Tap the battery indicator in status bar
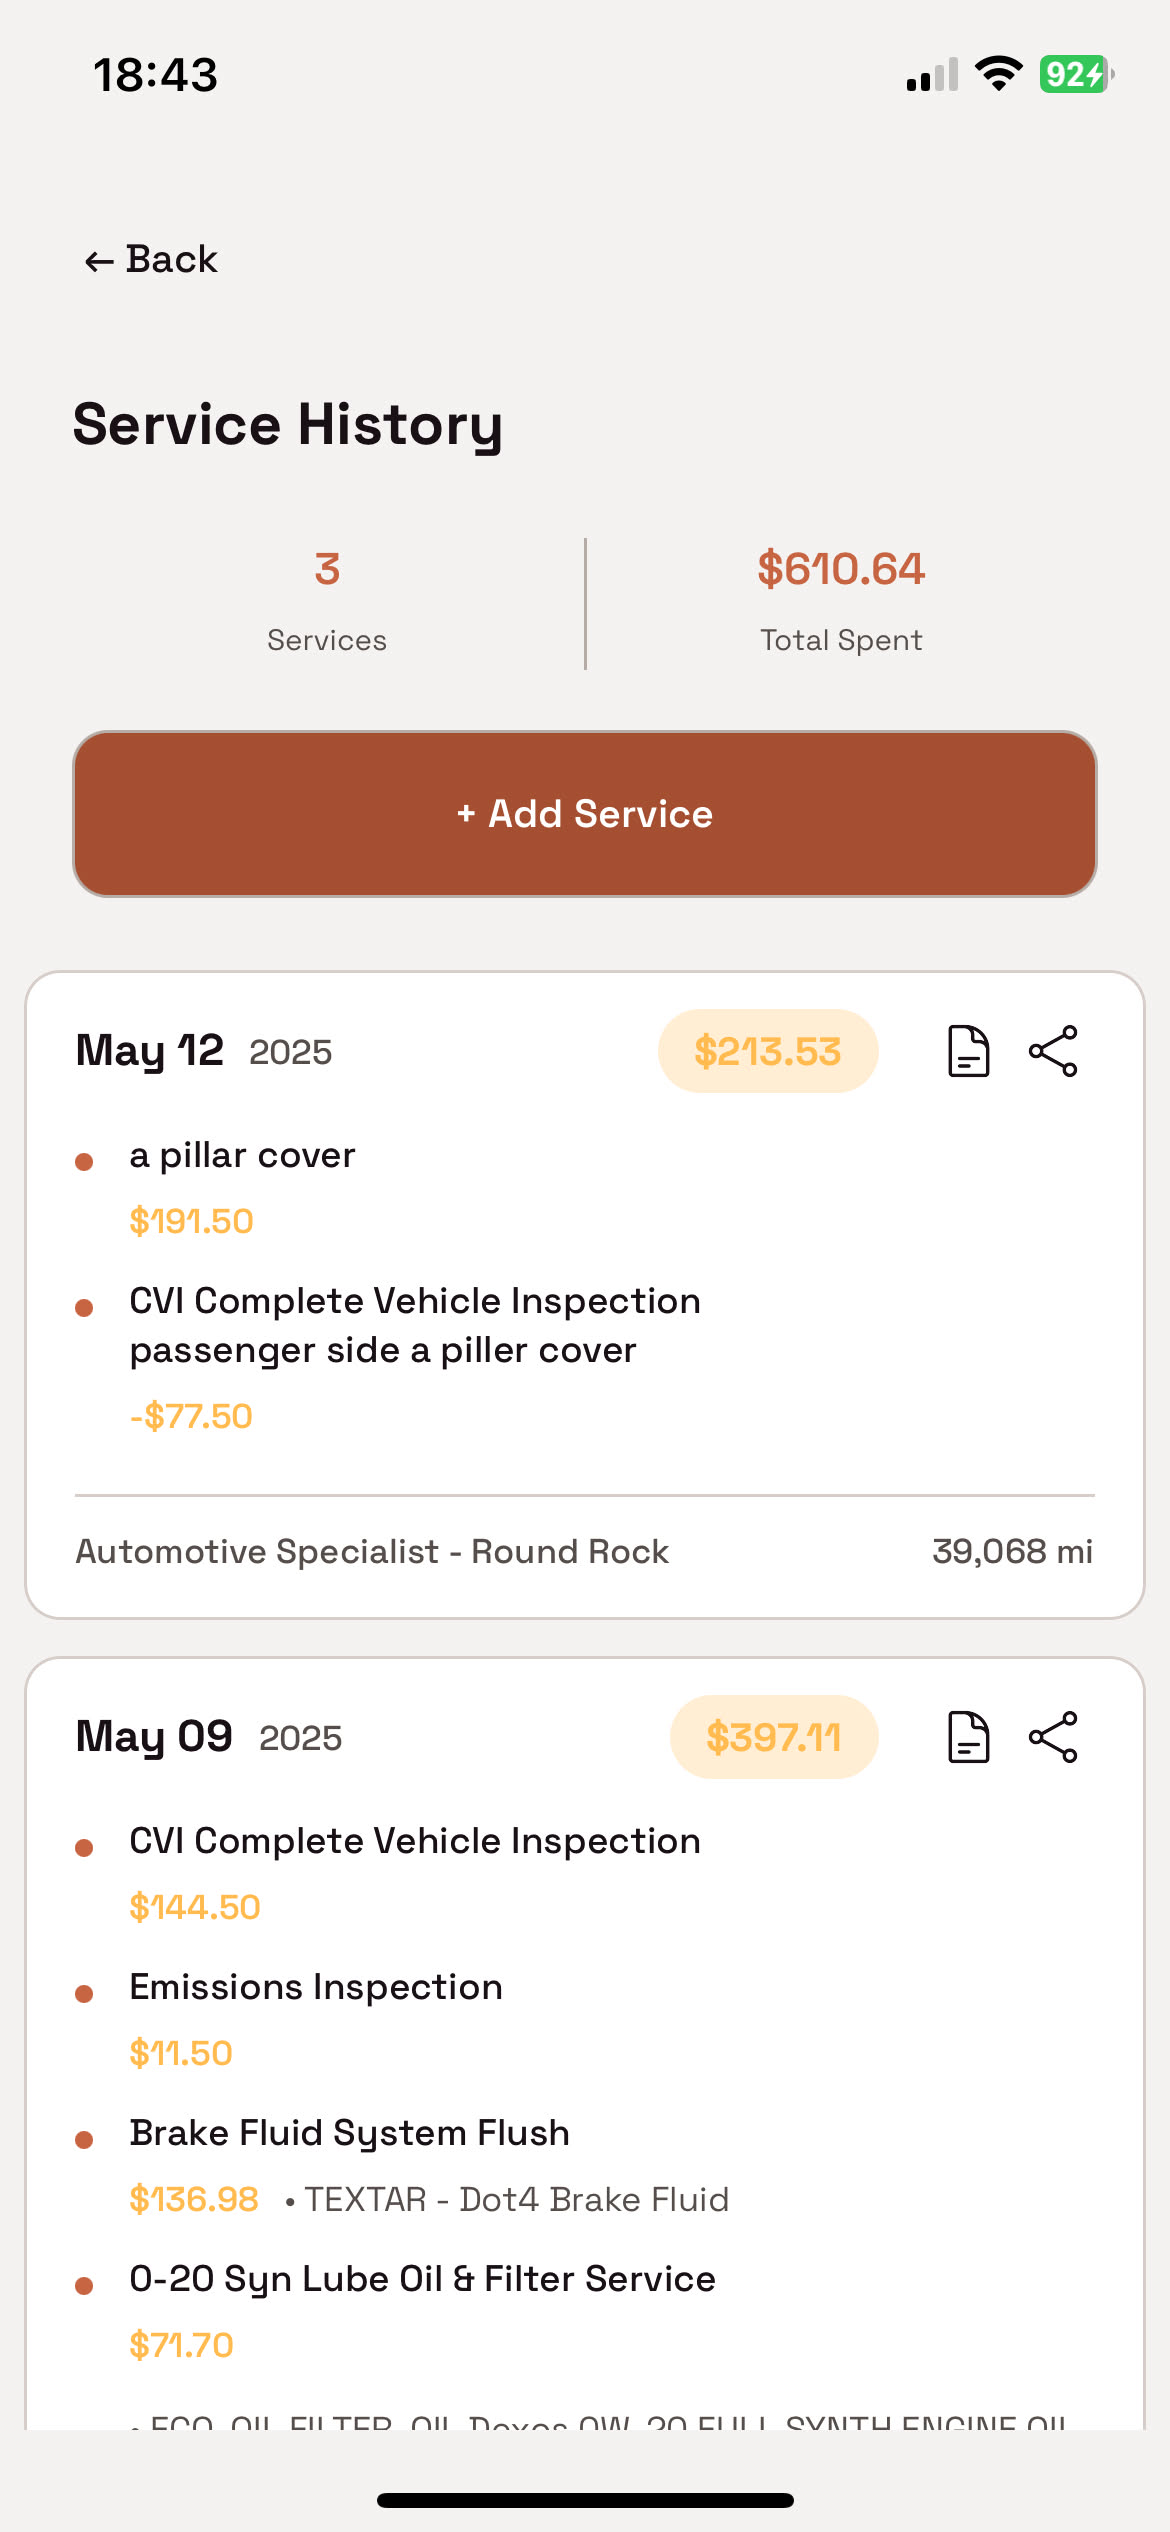 [x=1076, y=74]
